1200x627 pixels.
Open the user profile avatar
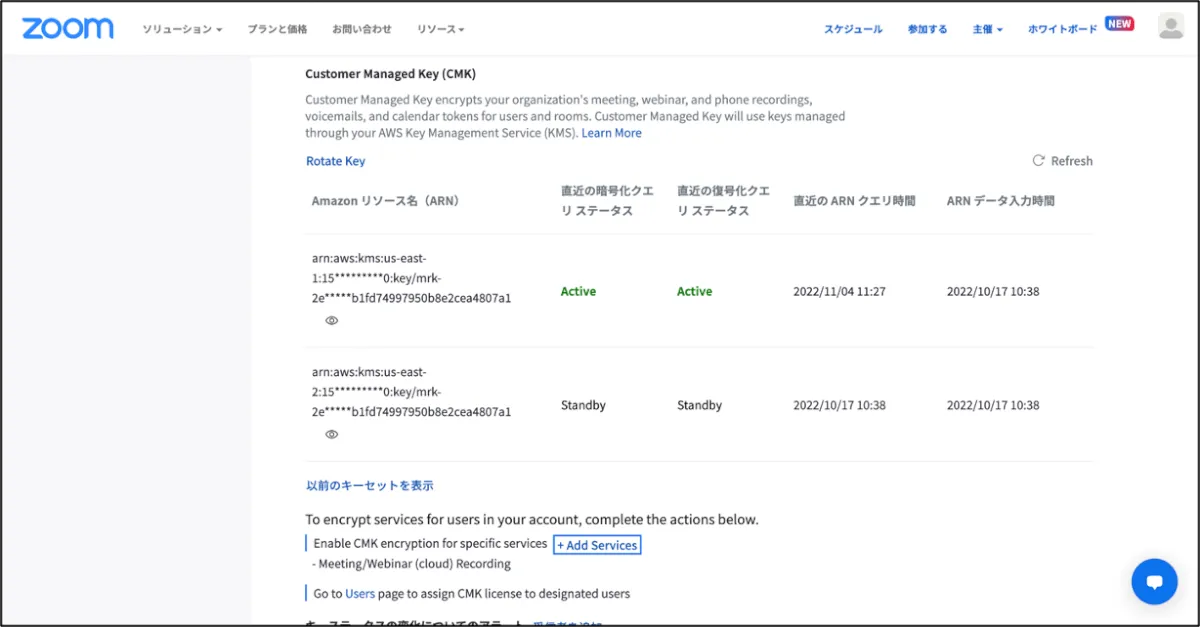point(1170,27)
